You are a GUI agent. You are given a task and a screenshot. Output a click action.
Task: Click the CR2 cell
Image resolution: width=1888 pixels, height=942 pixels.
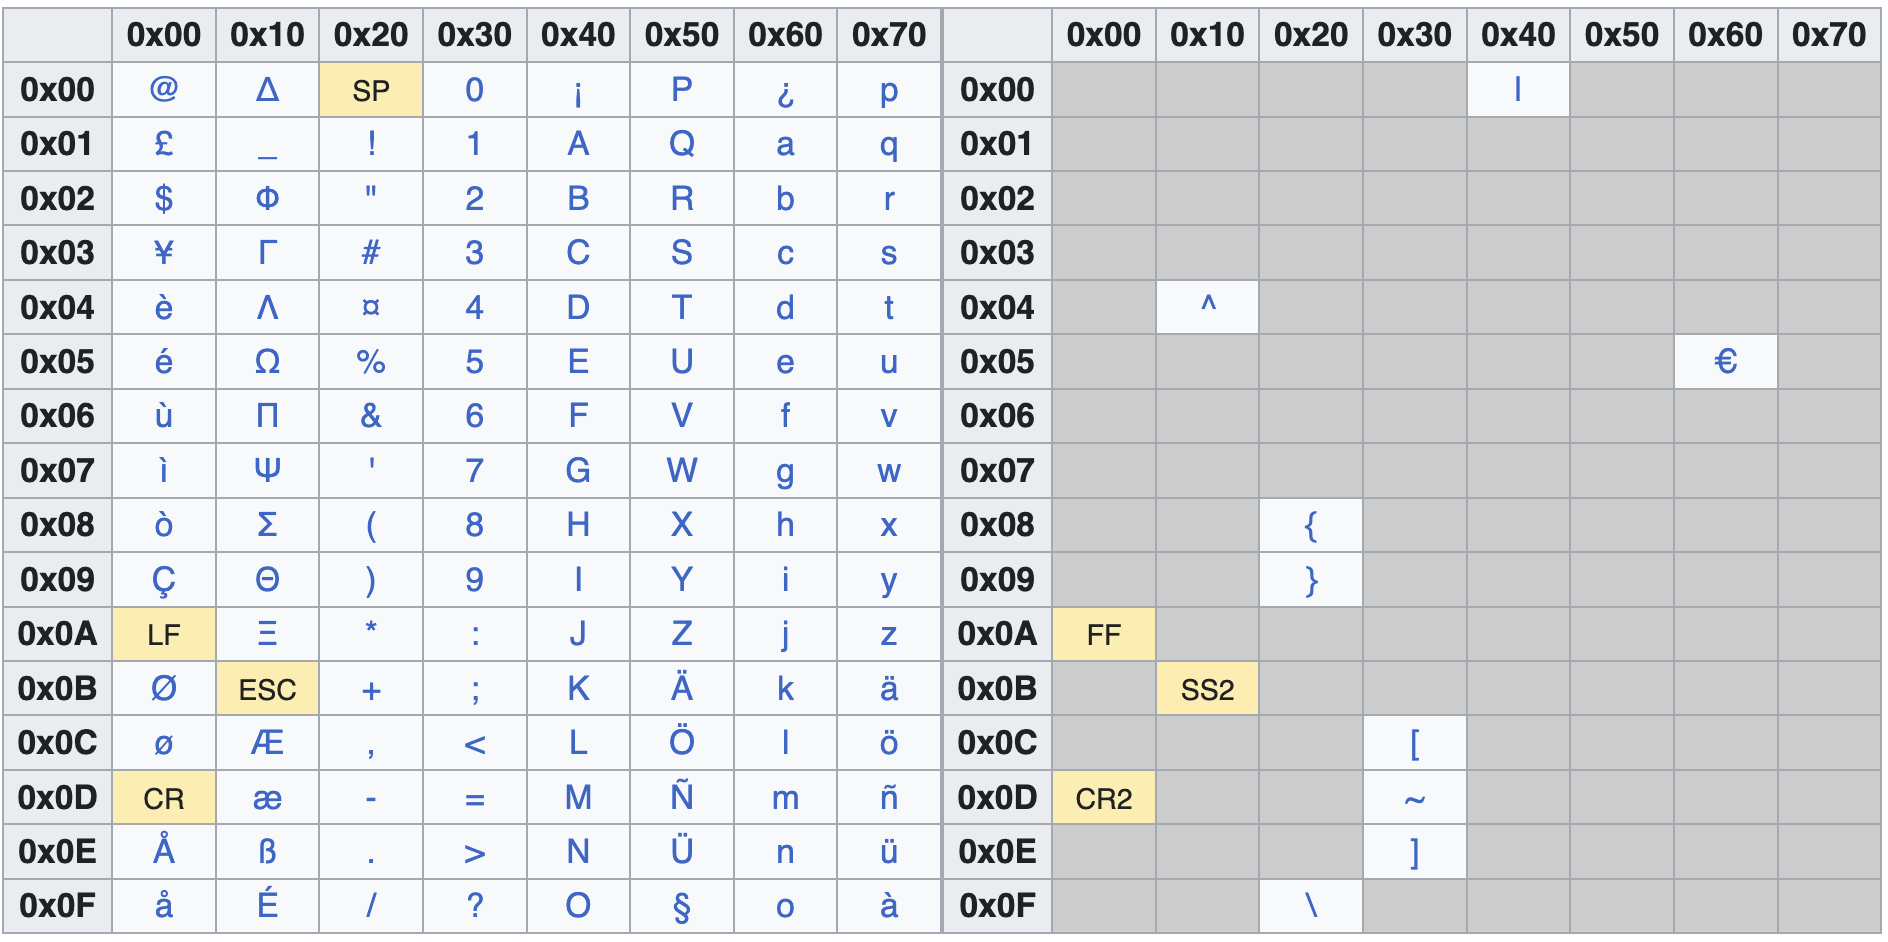[1103, 798]
